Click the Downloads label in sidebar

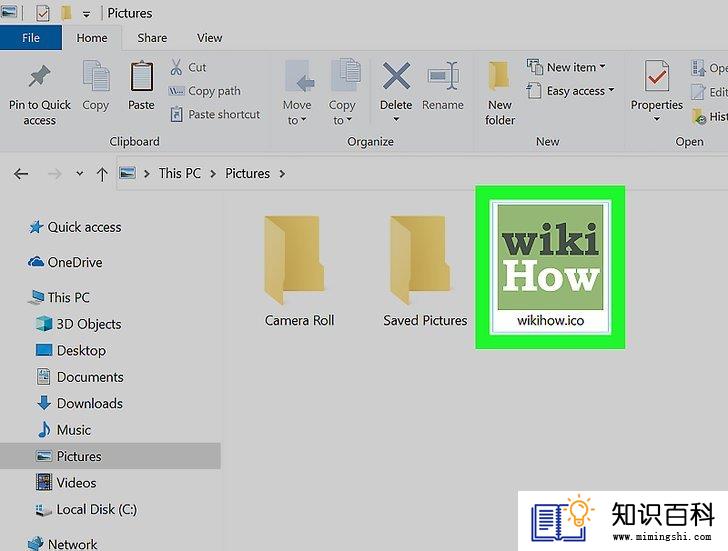pos(90,403)
